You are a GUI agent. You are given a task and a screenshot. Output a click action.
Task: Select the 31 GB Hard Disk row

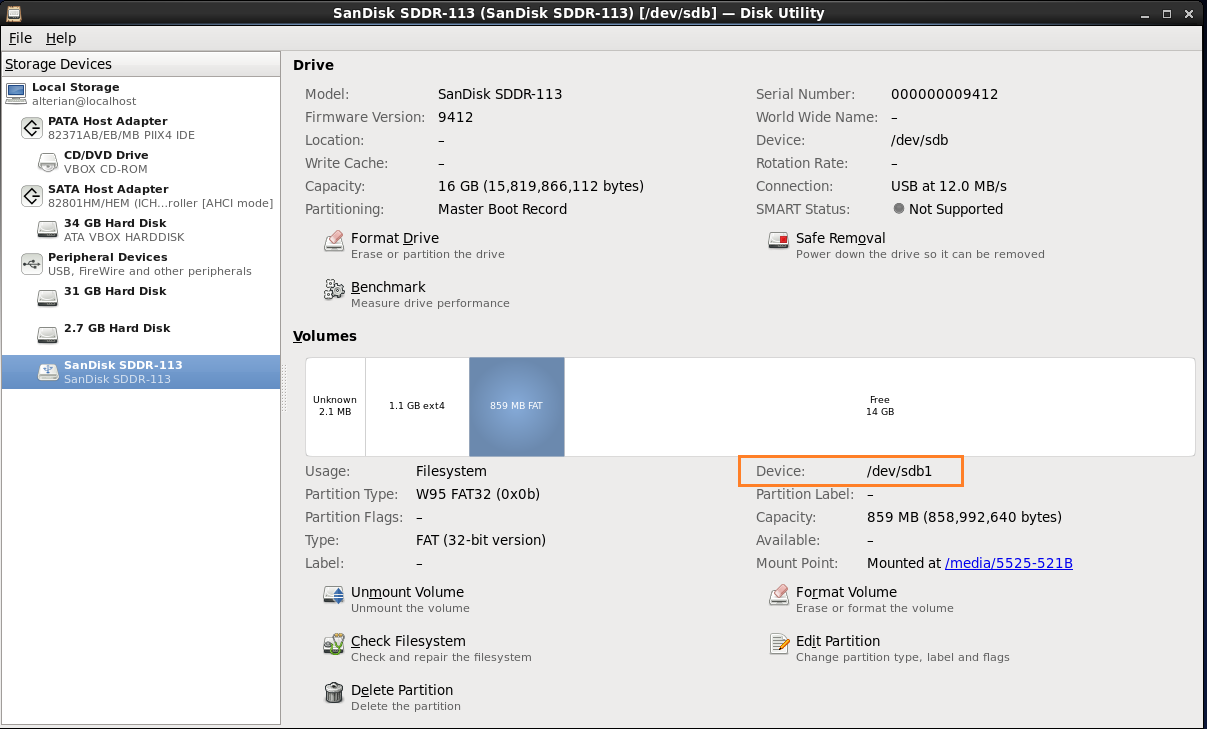tap(141, 298)
